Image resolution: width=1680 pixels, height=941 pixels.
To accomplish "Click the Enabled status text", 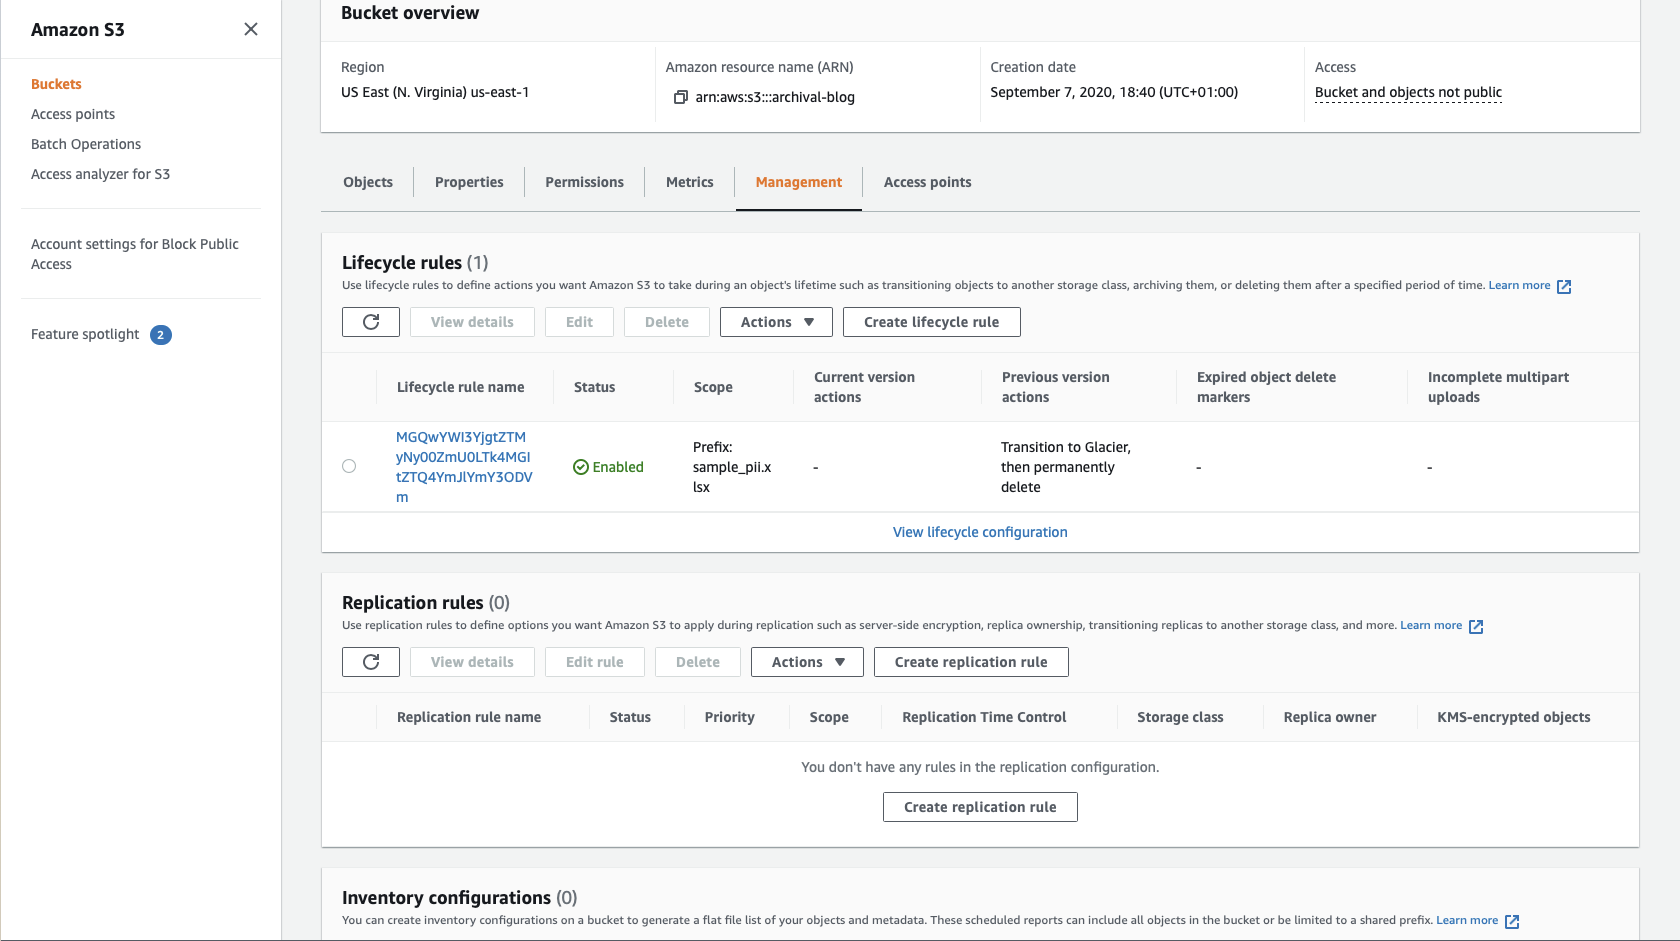I will 618,467.
